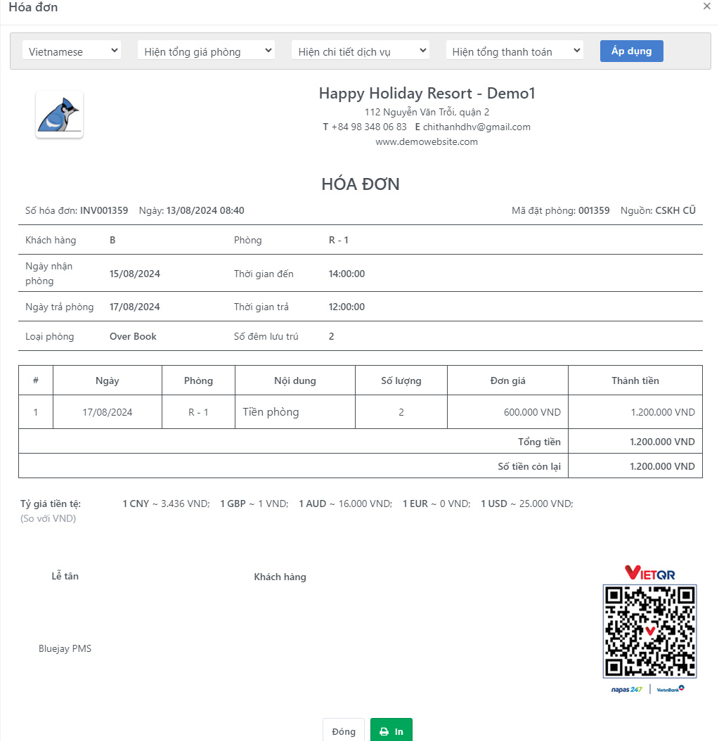Open the 'Hiện chi tiết dịch vụ' dropdown
Screen dimensions: 718x741
point(360,51)
